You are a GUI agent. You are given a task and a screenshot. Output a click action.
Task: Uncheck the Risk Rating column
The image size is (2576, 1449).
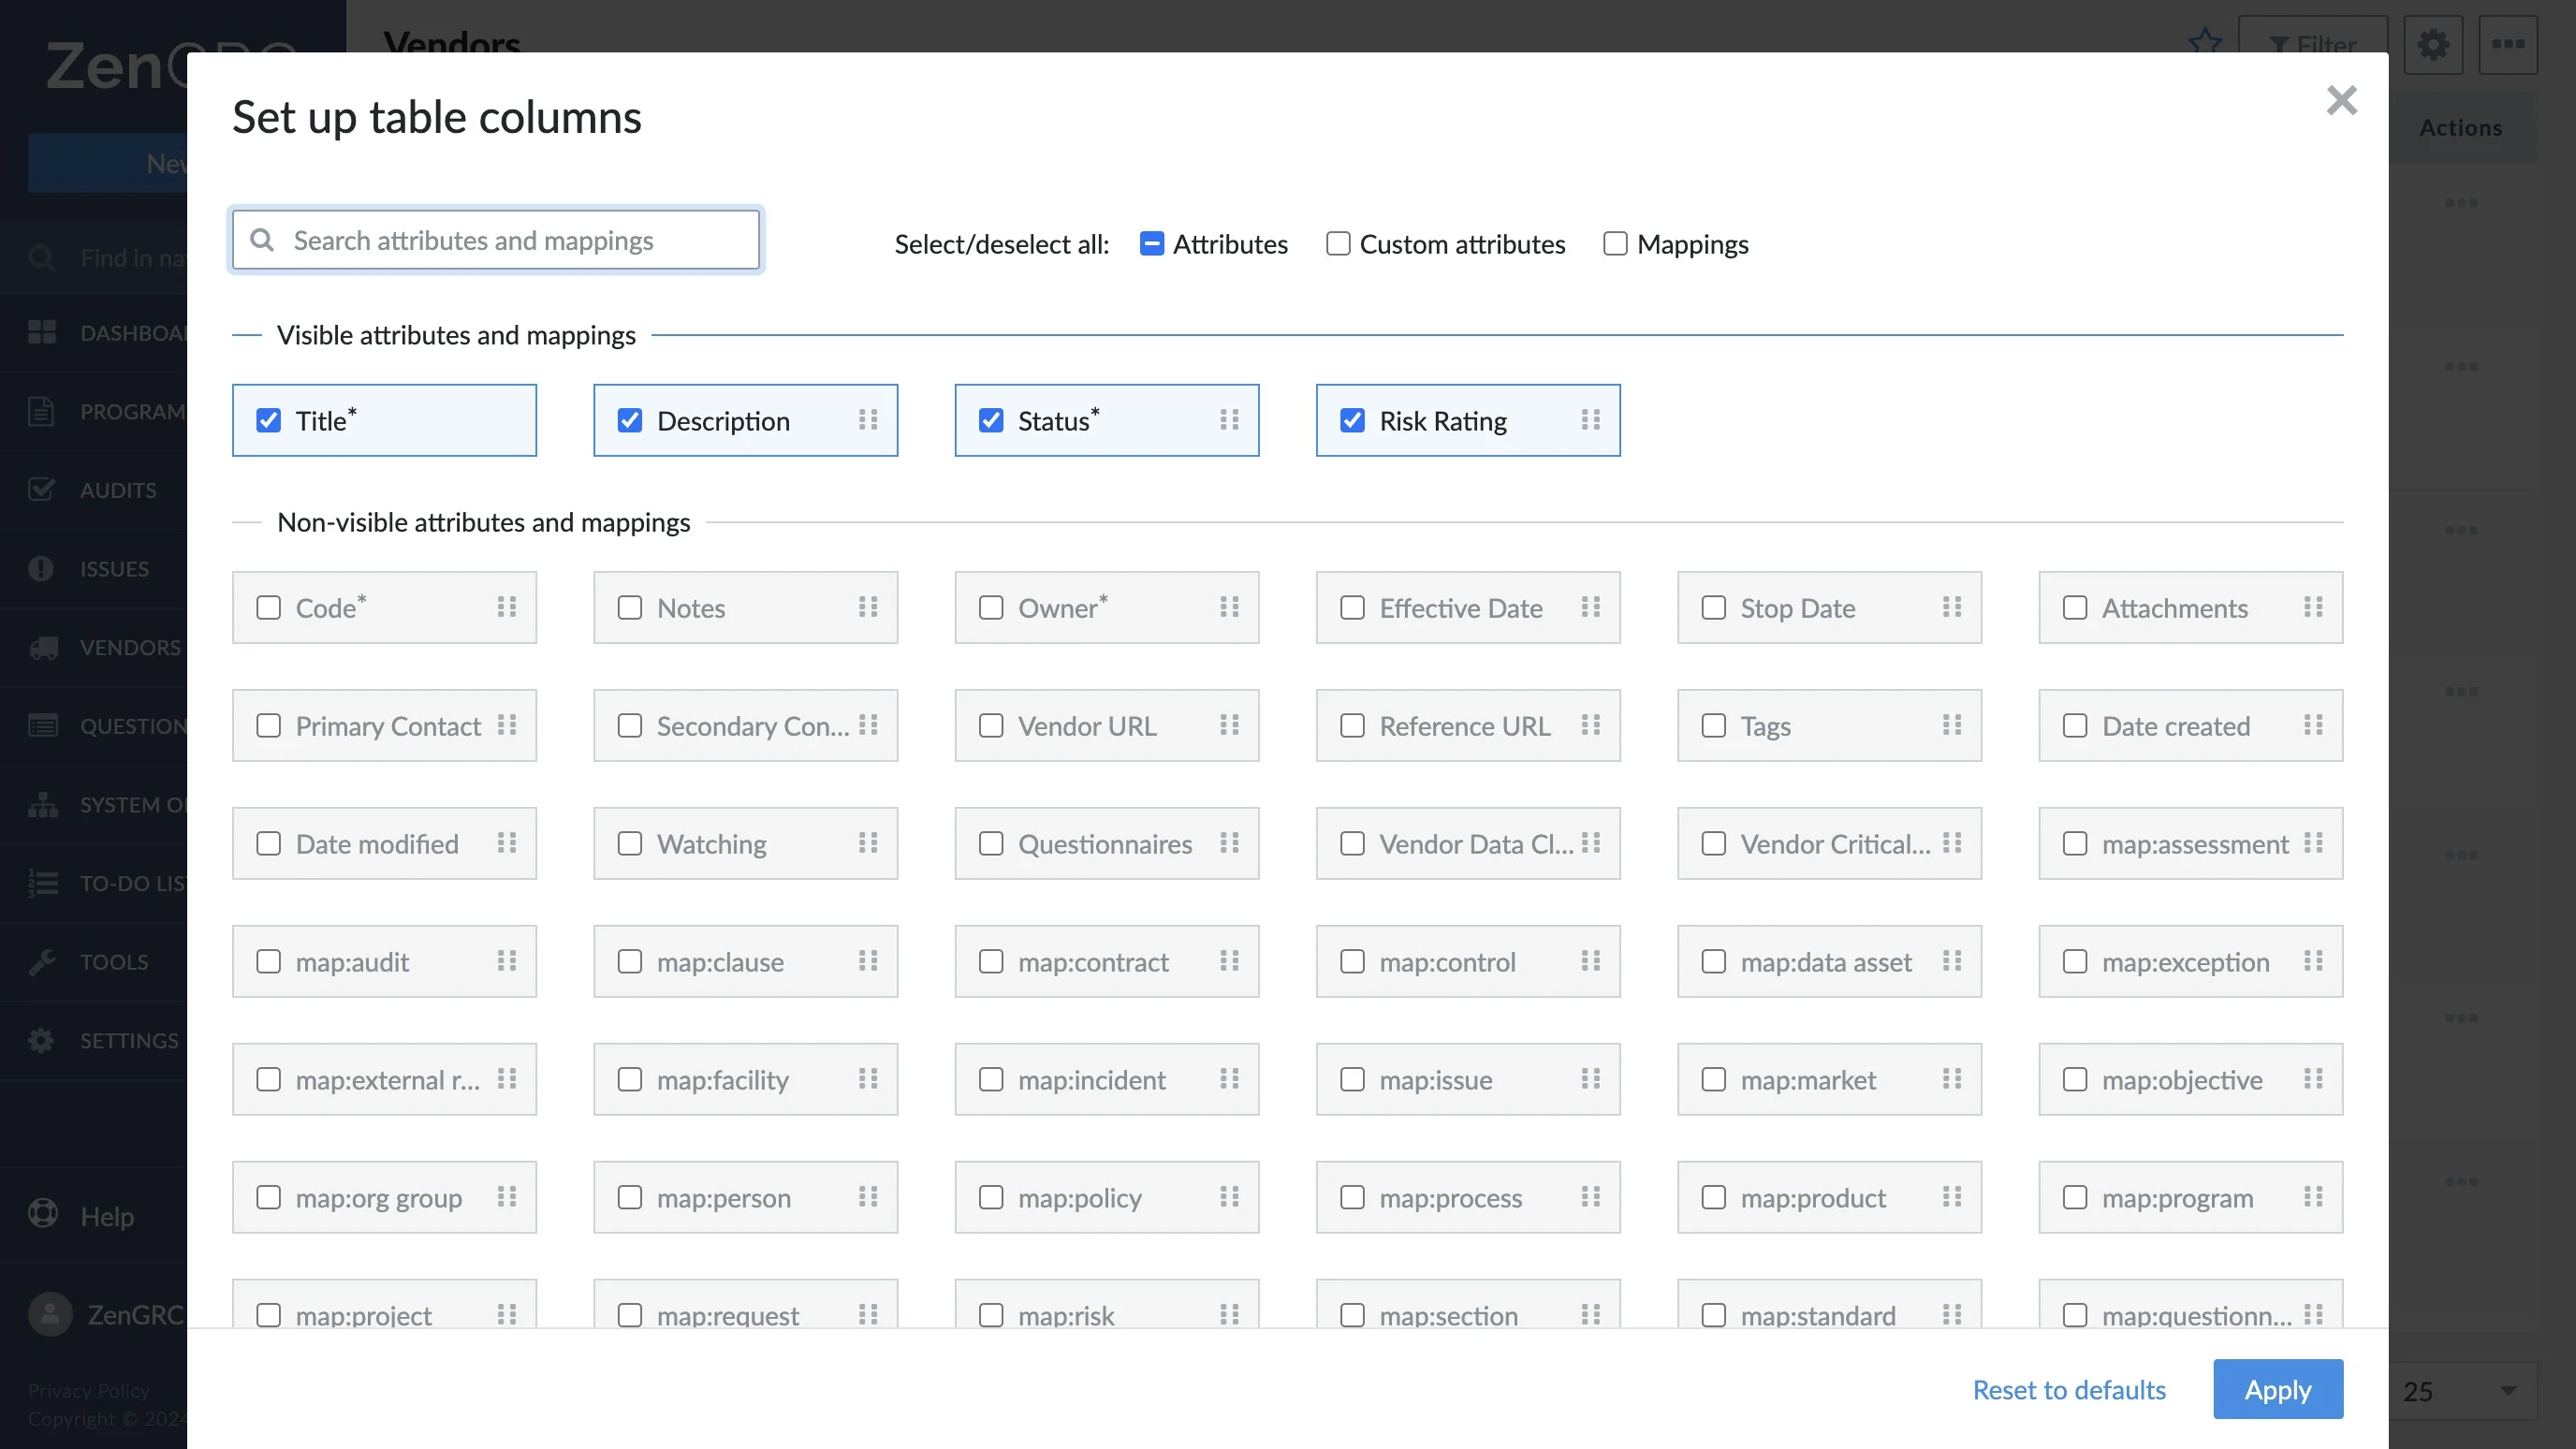(x=1352, y=420)
